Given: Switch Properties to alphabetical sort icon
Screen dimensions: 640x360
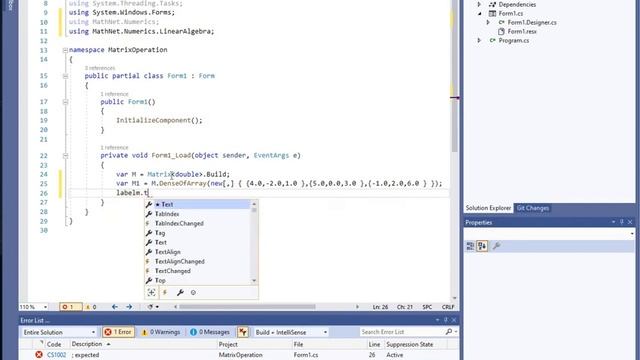Looking at the screenshot, I should pyautogui.click(x=482, y=246).
